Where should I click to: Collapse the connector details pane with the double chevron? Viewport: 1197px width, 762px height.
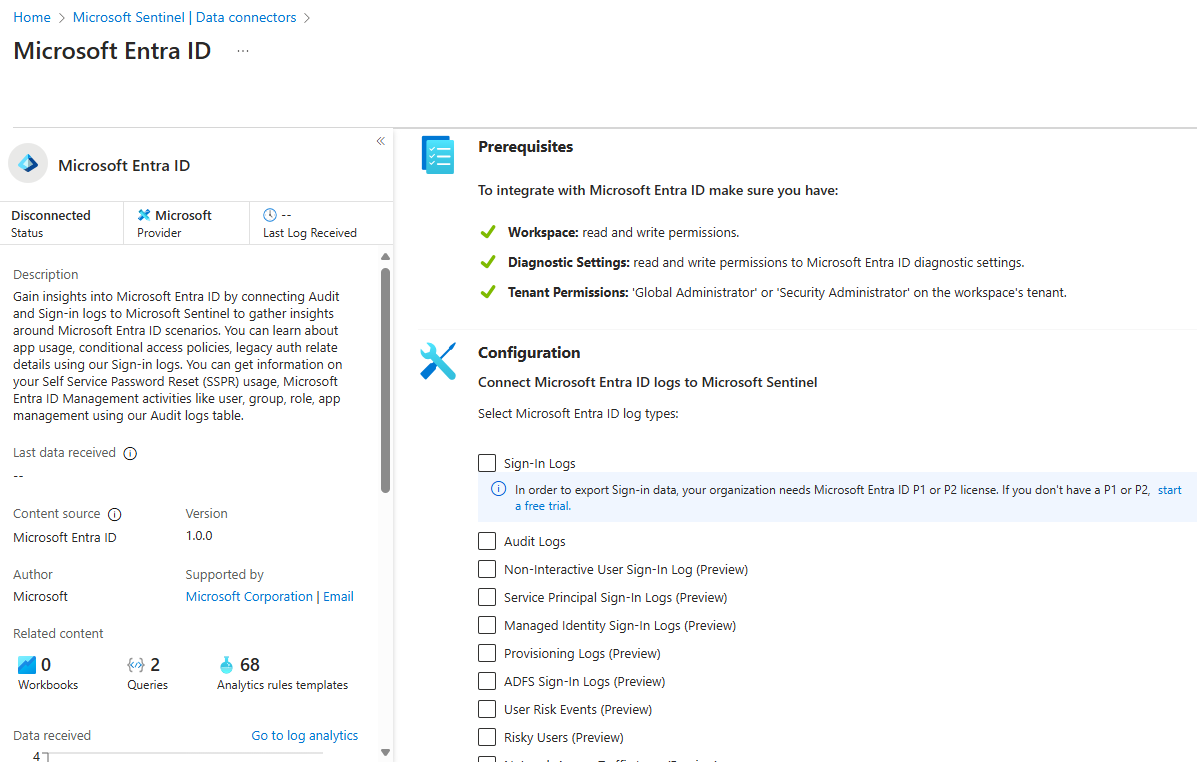coord(380,141)
